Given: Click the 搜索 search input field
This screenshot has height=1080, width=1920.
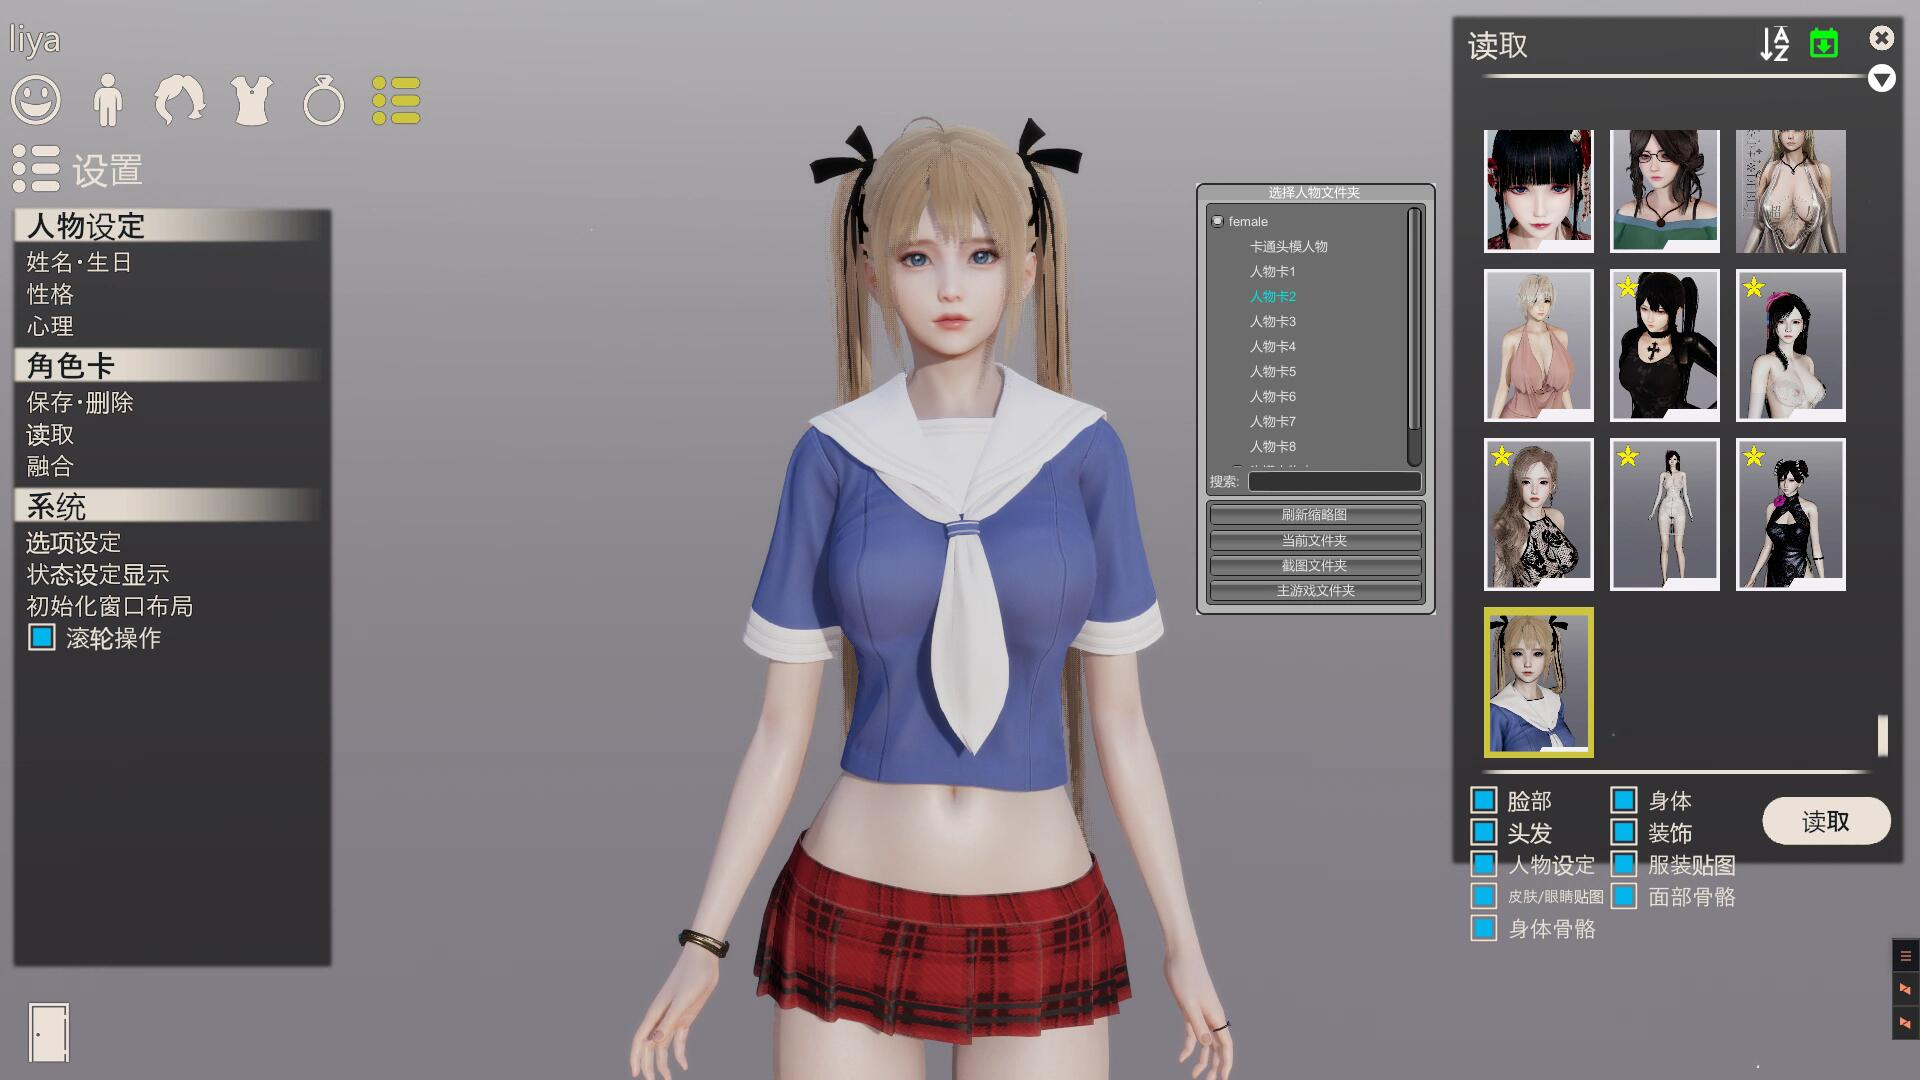Looking at the screenshot, I should pos(1334,482).
